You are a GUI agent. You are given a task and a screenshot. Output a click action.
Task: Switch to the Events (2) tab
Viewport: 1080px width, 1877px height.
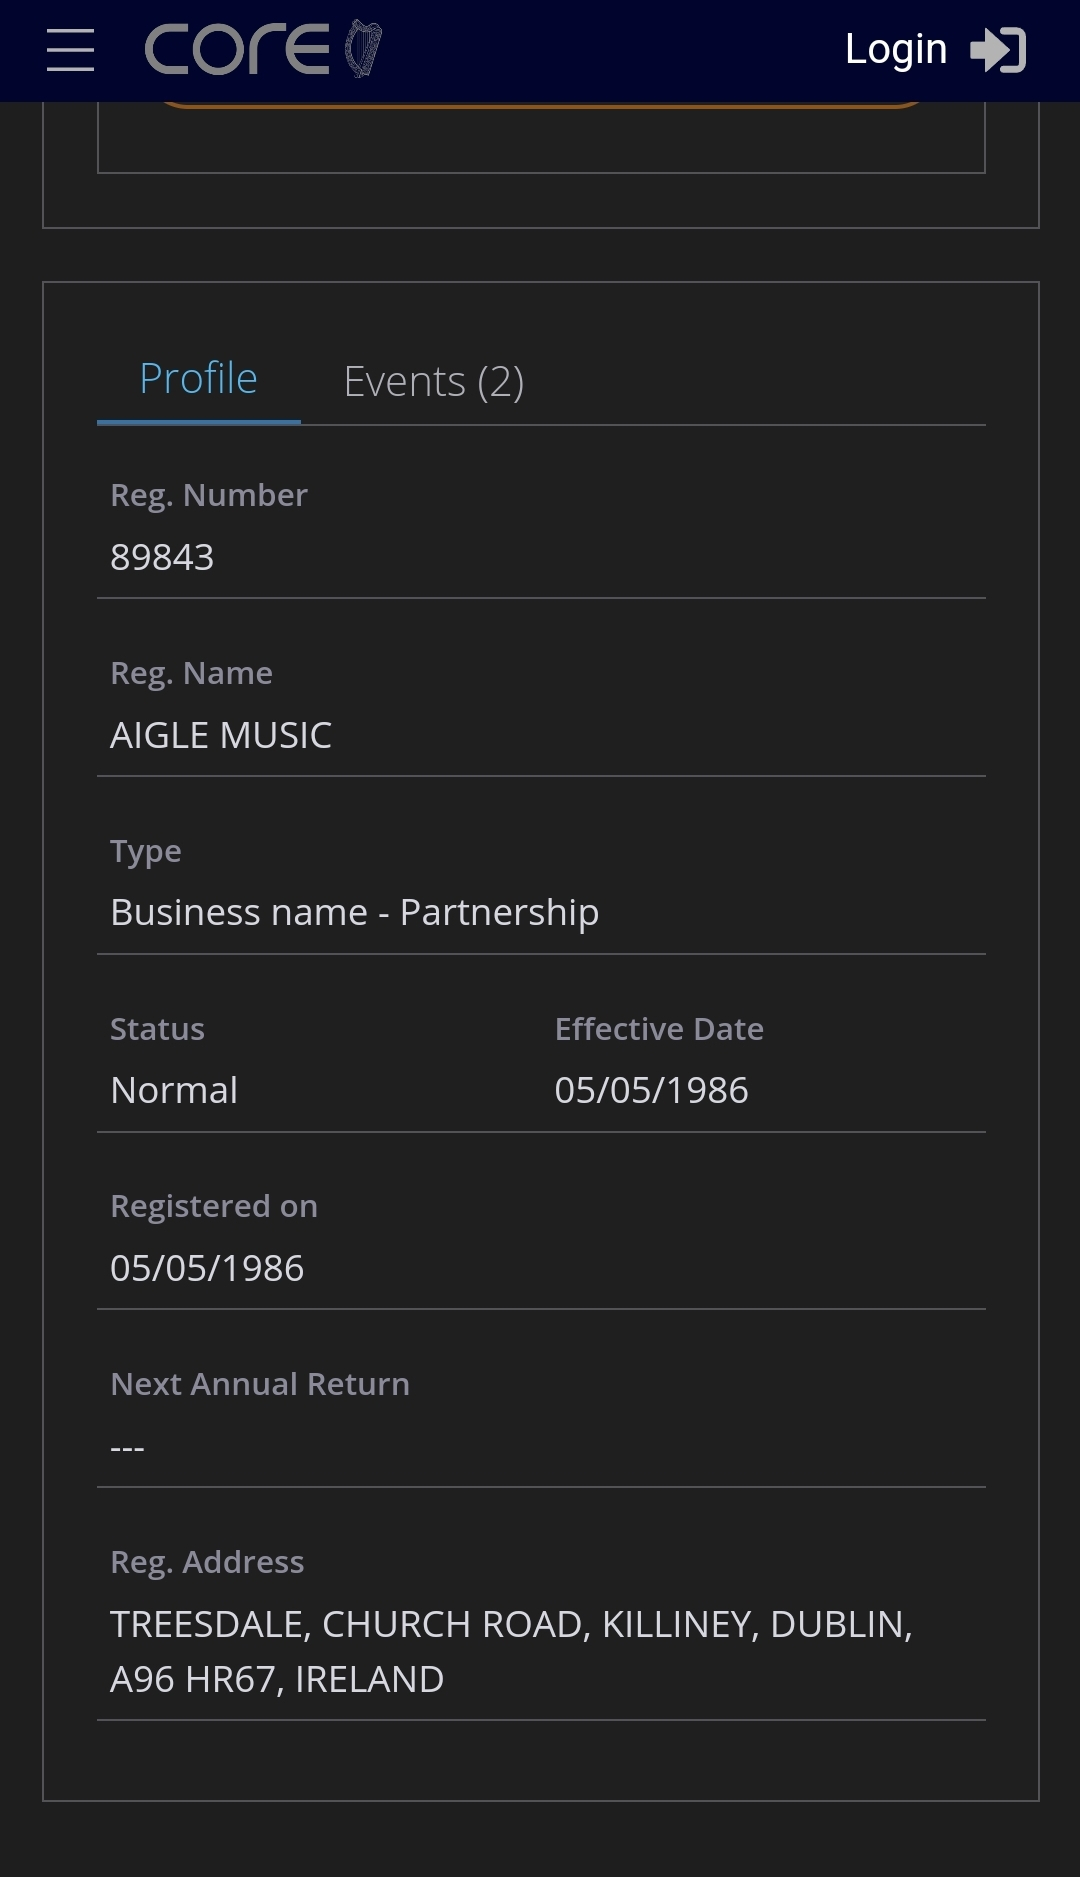click(434, 381)
